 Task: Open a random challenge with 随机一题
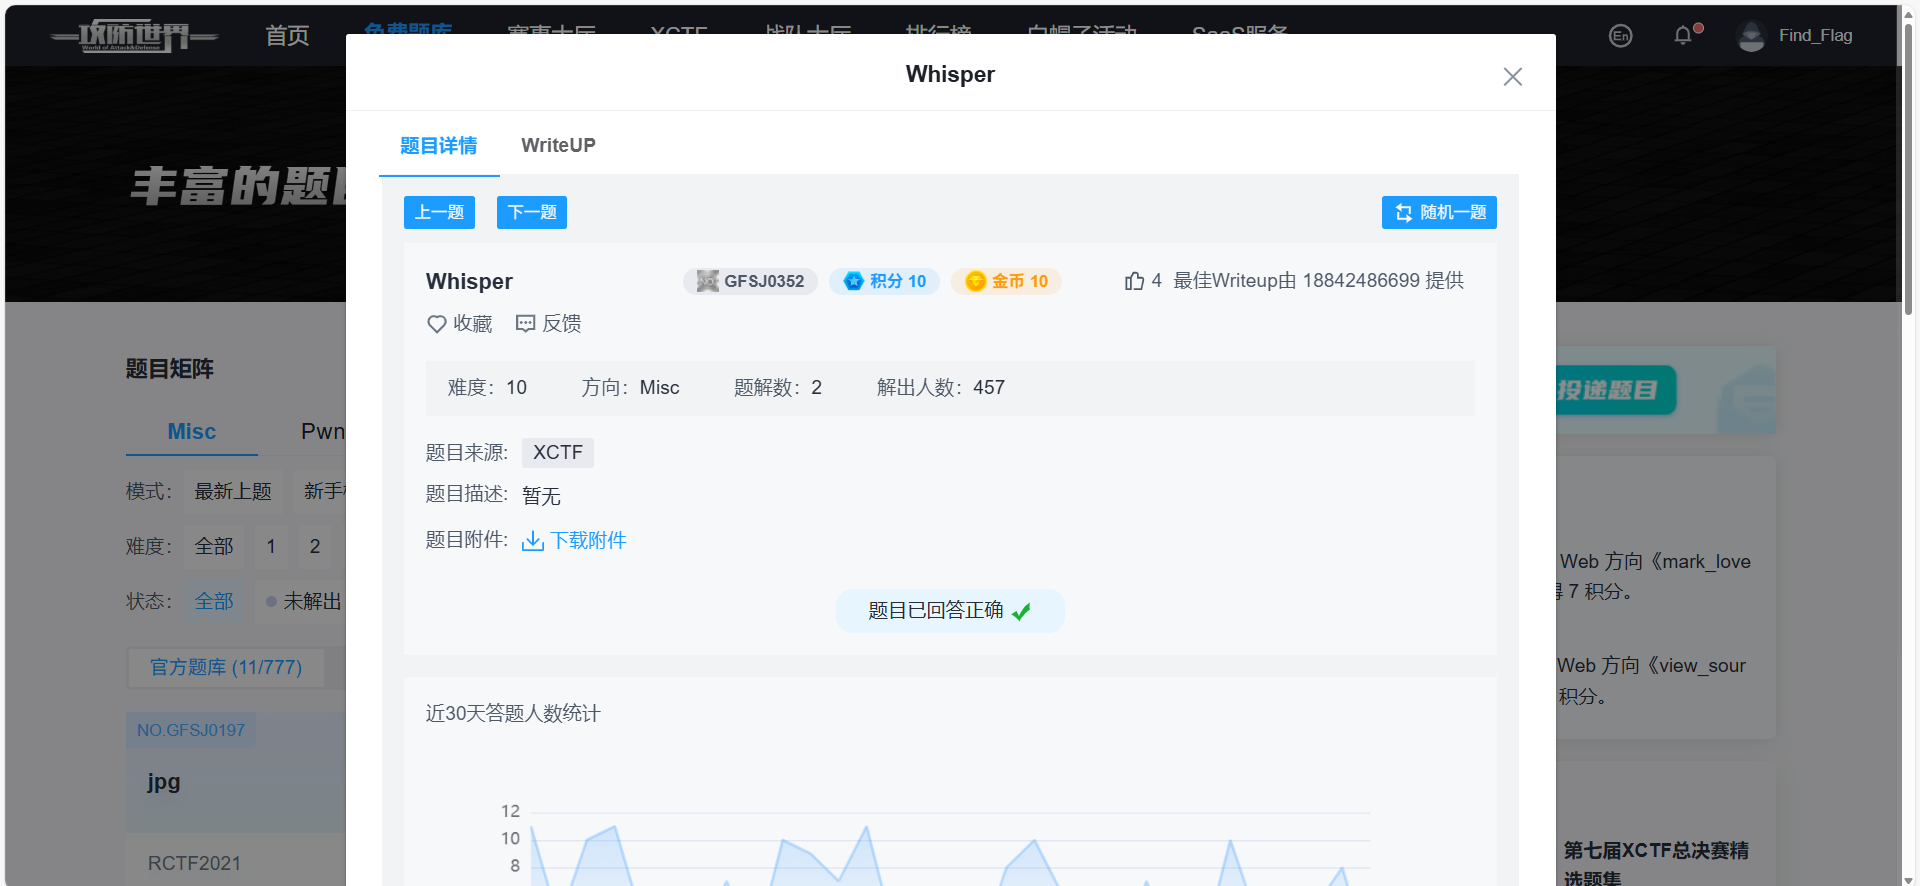(x=1439, y=212)
